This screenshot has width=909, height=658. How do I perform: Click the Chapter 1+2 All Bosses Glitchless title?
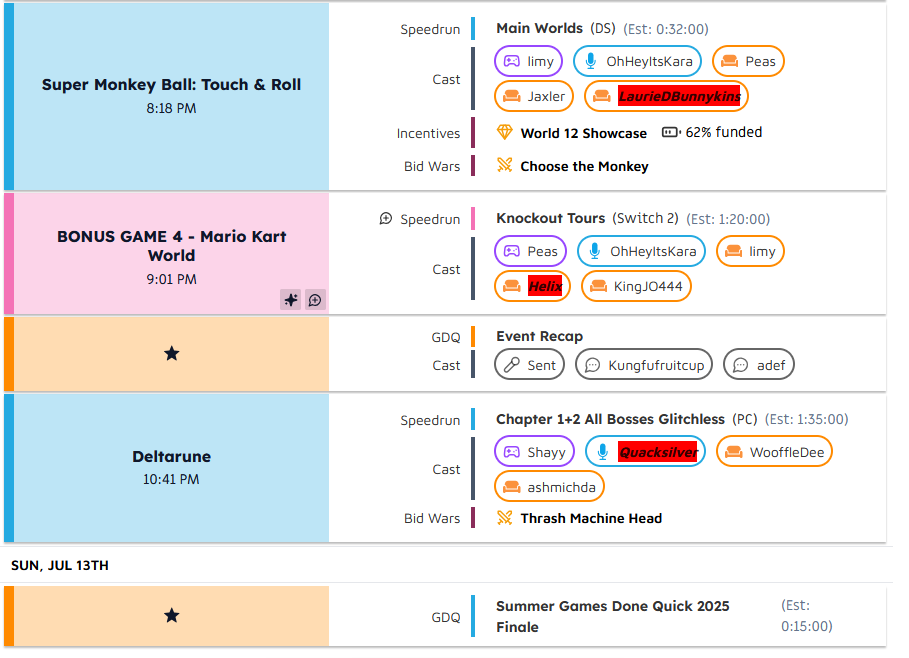[610, 419]
